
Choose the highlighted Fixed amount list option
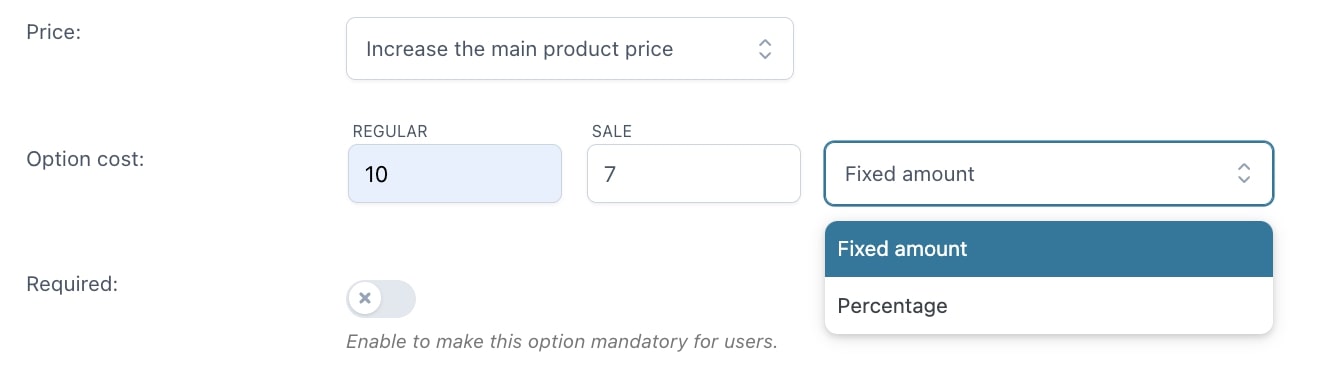pos(1048,249)
